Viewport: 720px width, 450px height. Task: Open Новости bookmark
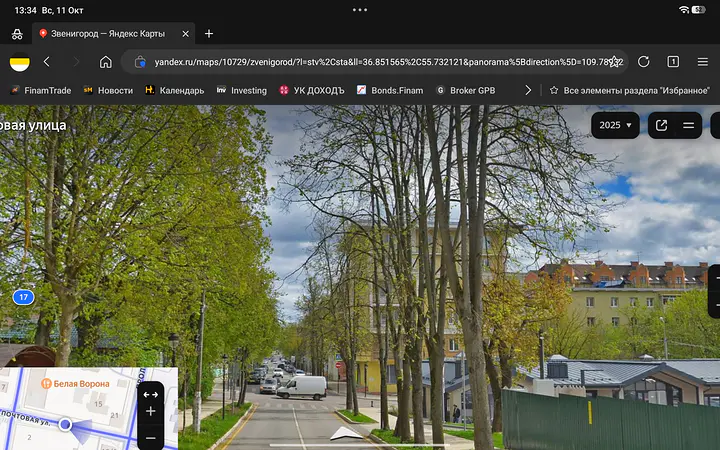(x=108, y=90)
